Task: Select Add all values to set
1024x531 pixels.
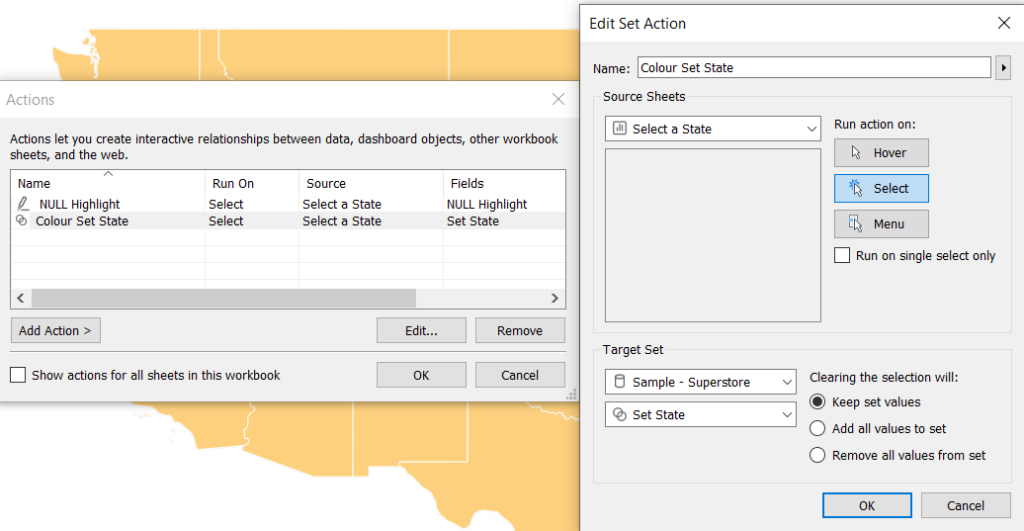Action: [x=817, y=428]
